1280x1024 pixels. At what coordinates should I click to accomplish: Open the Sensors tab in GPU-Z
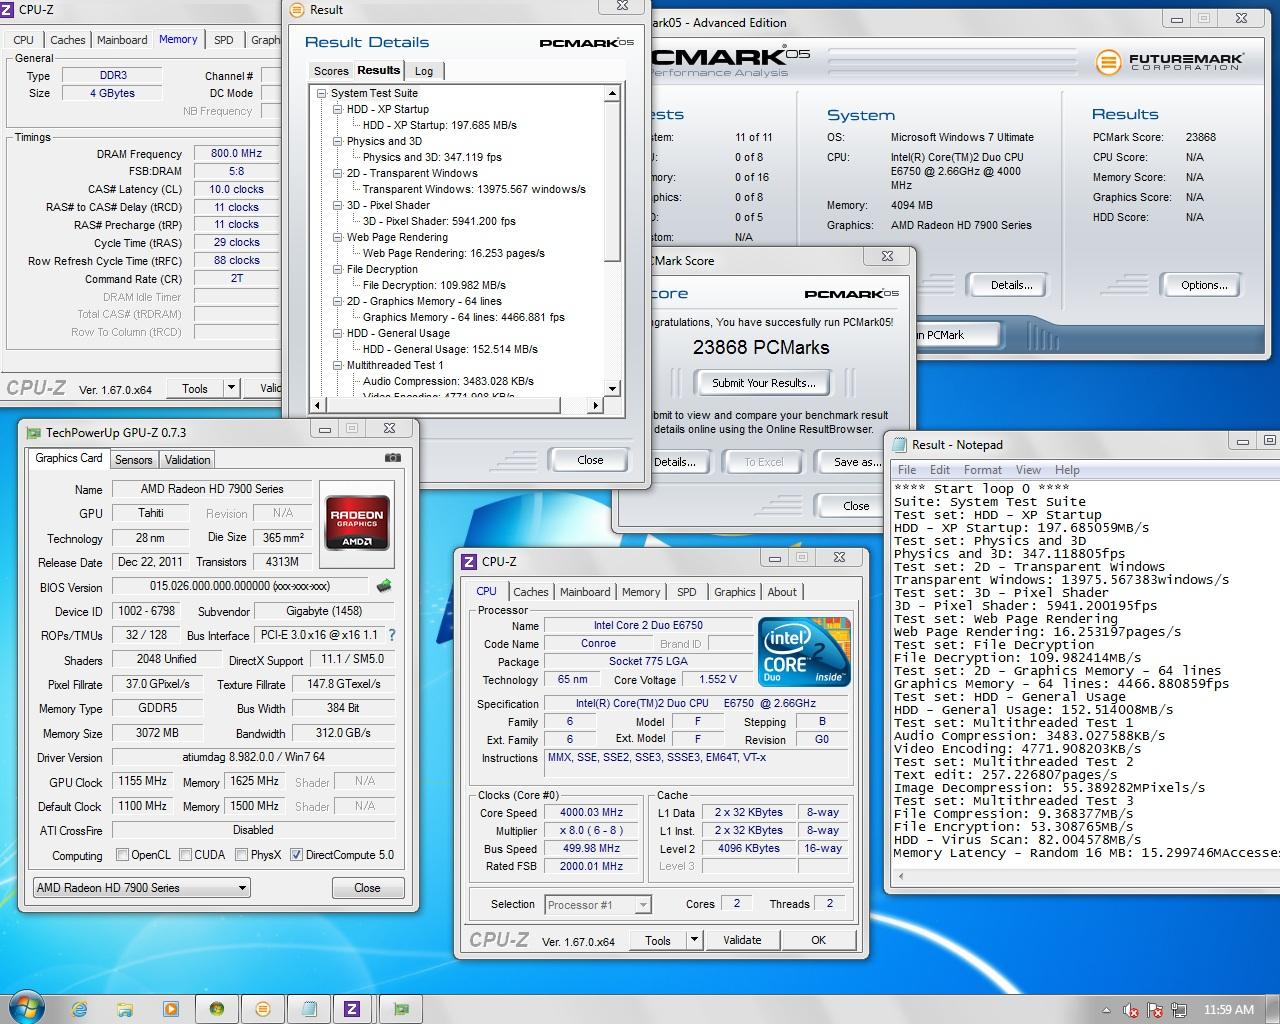(133, 460)
